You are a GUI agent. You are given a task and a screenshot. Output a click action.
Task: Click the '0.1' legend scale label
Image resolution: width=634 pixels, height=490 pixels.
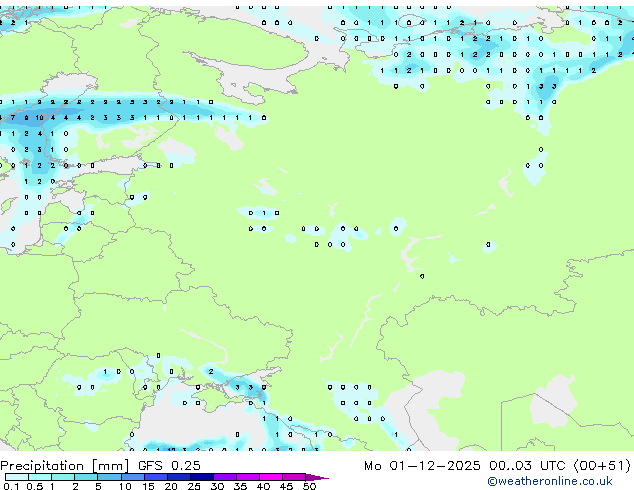(x=11, y=486)
